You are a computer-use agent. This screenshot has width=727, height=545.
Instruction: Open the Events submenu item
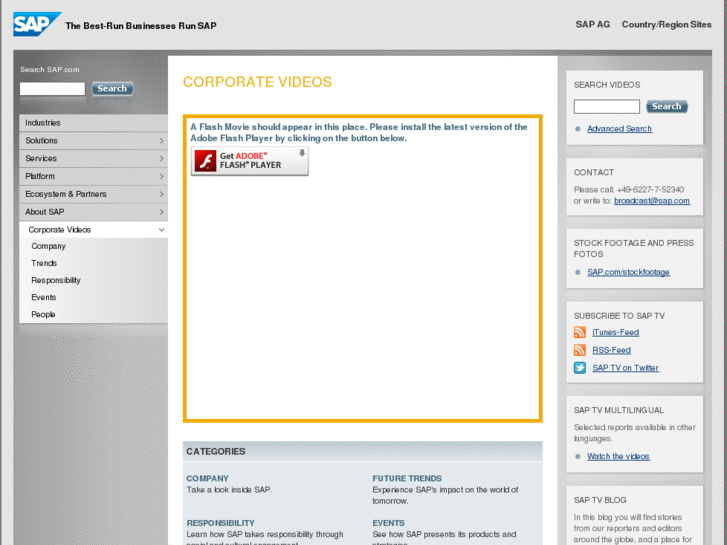(x=44, y=297)
